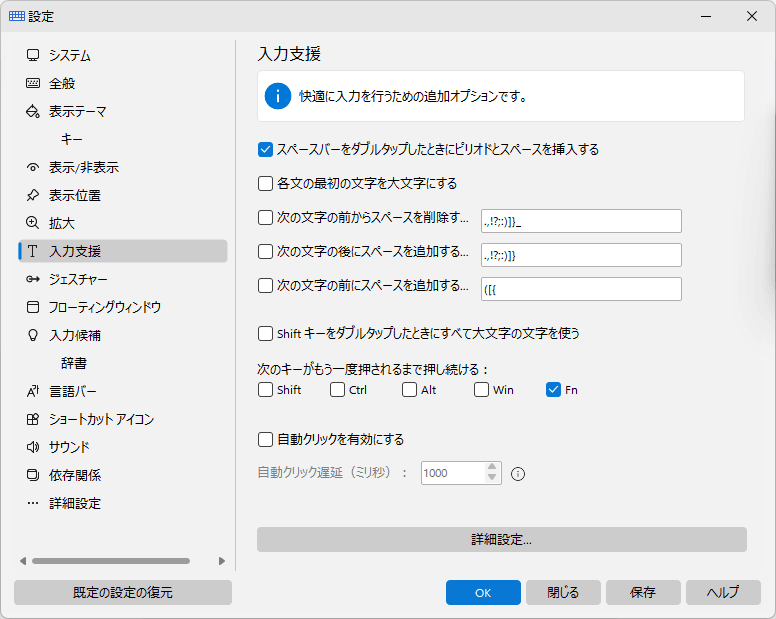Click the eye icon beside 表示/非表示
This screenshot has height=619, width=776.
pyautogui.click(x=33, y=168)
